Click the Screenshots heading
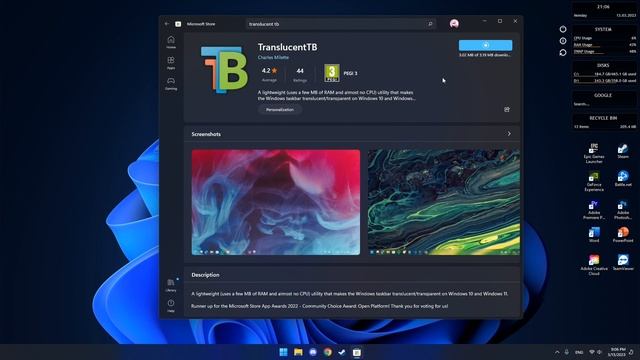 [x=206, y=134]
